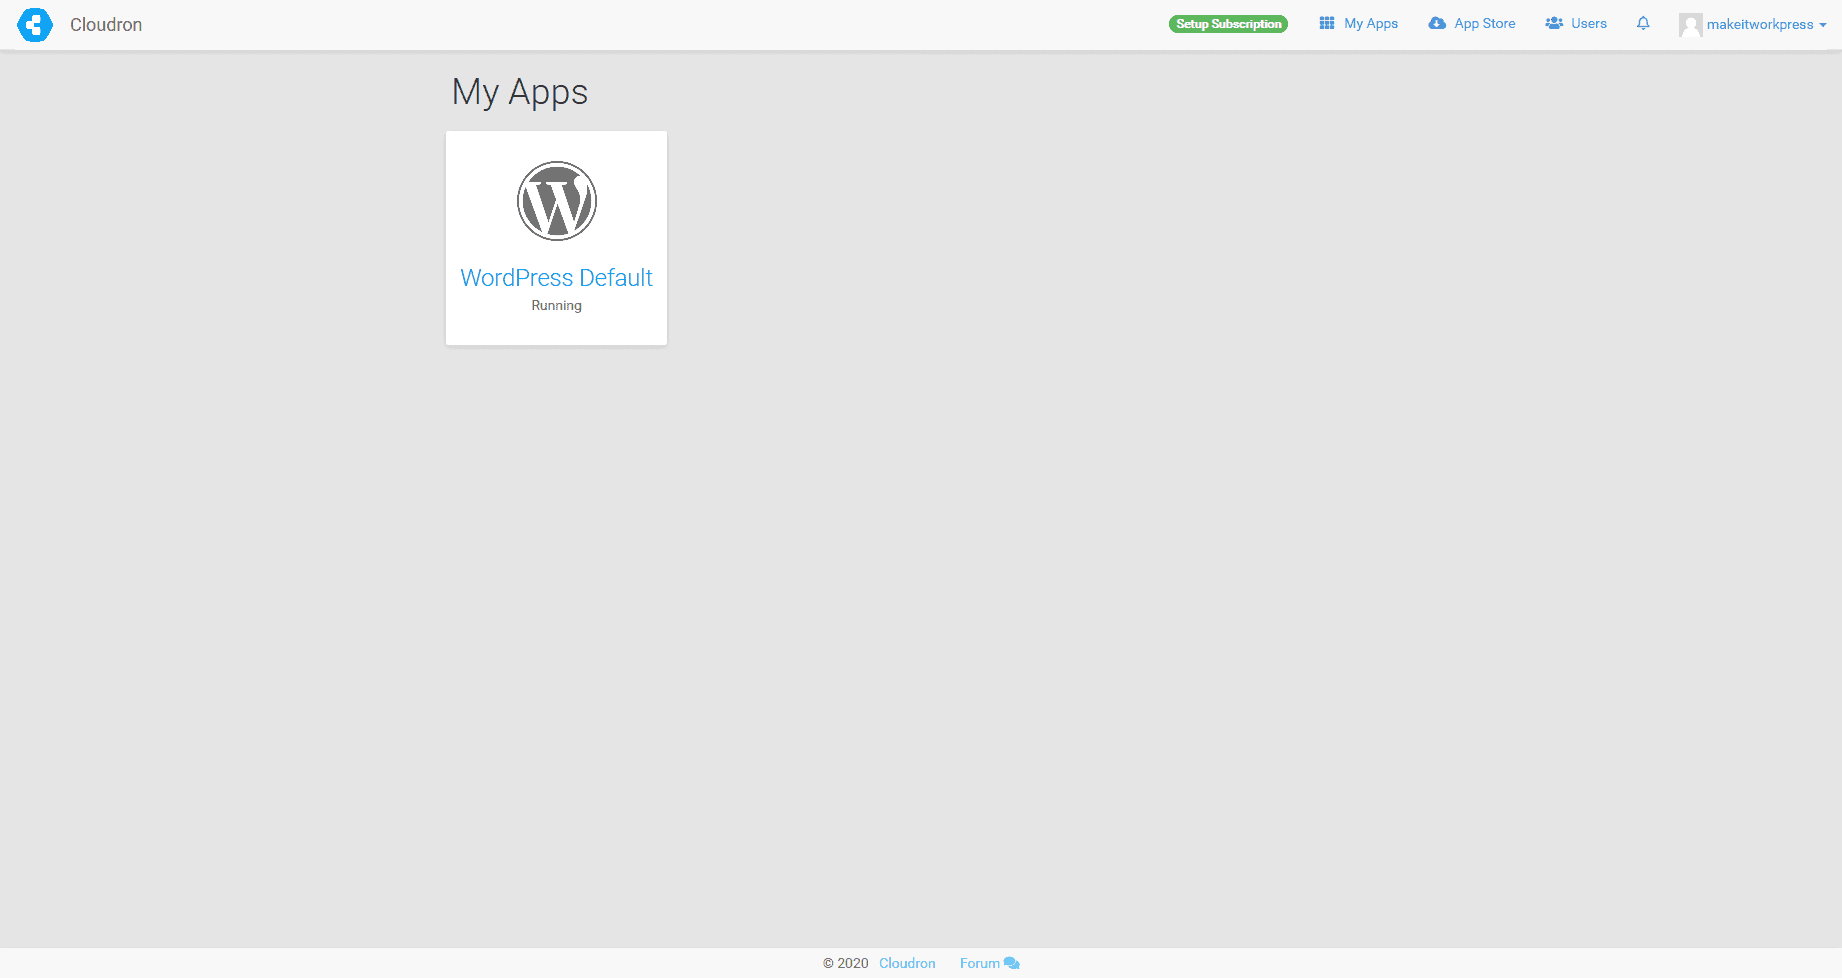Follow the Cloudron footer link

[906, 963]
